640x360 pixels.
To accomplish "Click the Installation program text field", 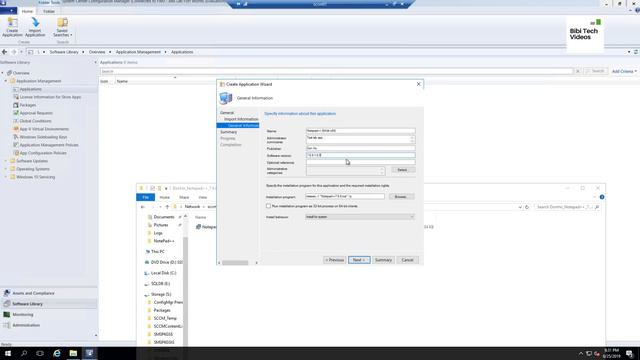I will tap(345, 196).
